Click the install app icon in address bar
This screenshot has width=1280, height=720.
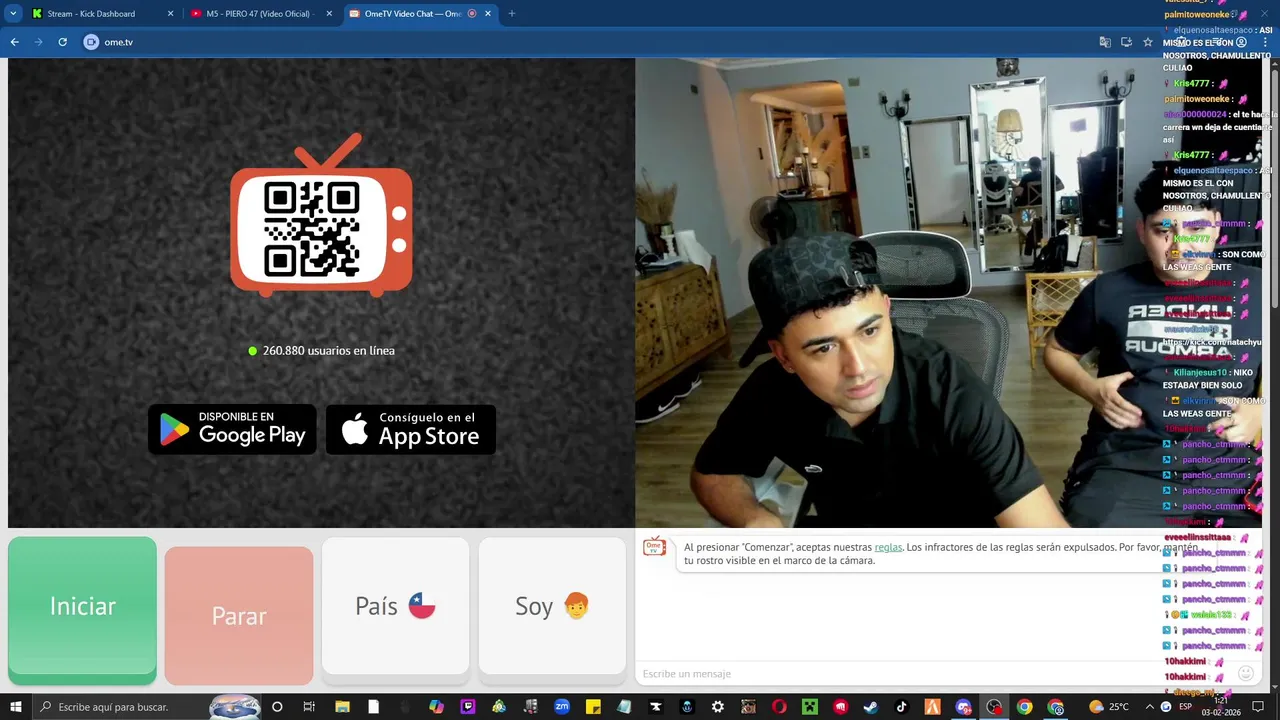(x=1126, y=42)
